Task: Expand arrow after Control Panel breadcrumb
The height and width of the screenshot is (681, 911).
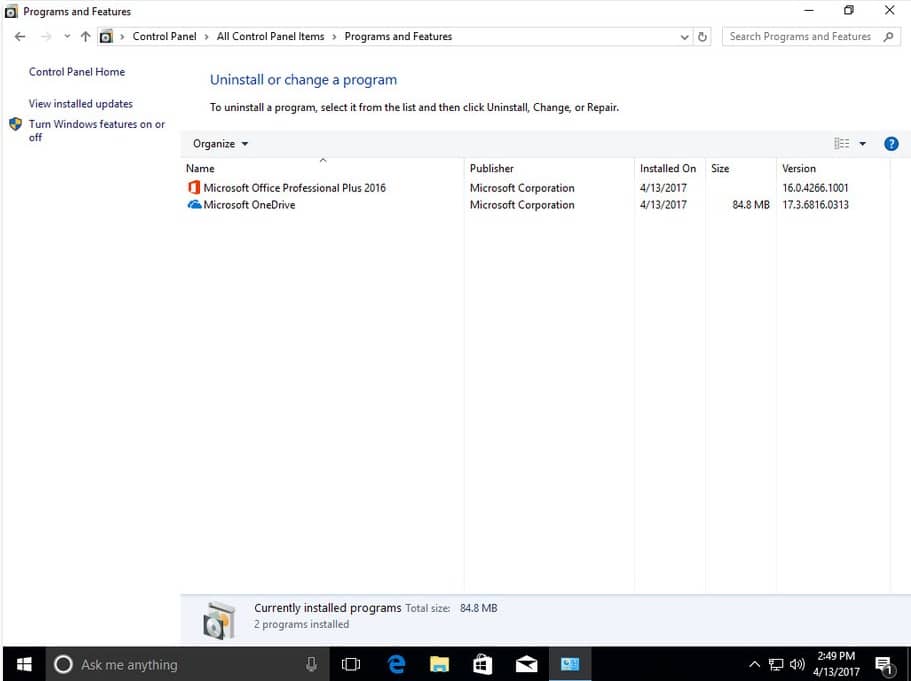Action: point(206,37)
